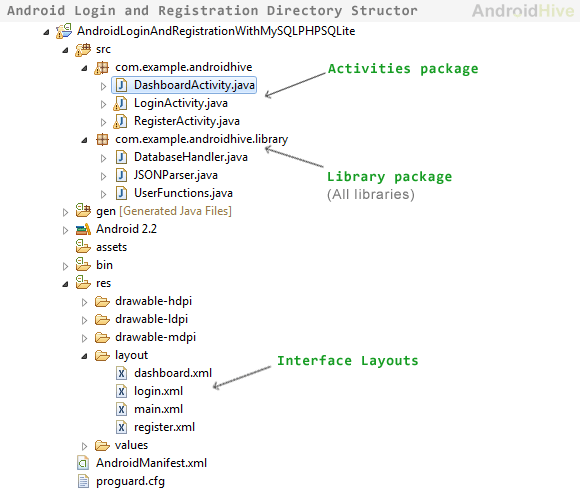Expand the drawable-hdpi folder
Screen dimensions: 580x491
pos(85,303)
